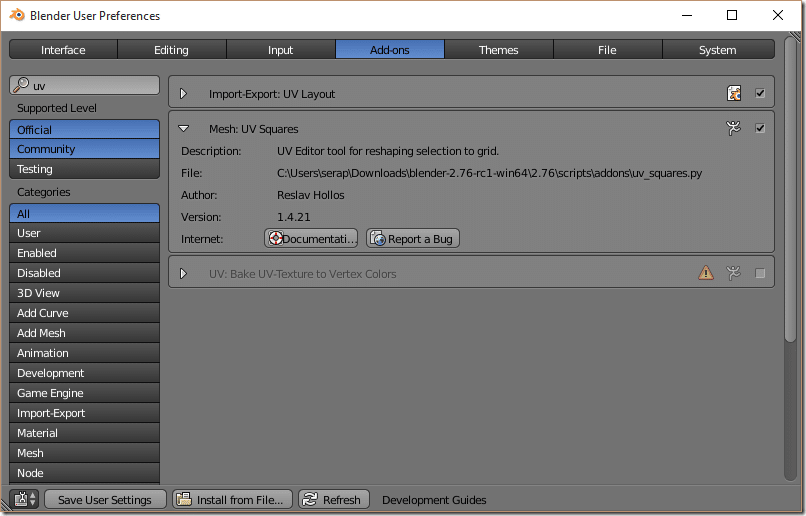Click official support icon on UV Layout row
This screenshot has height=516, width=806.
734,93
